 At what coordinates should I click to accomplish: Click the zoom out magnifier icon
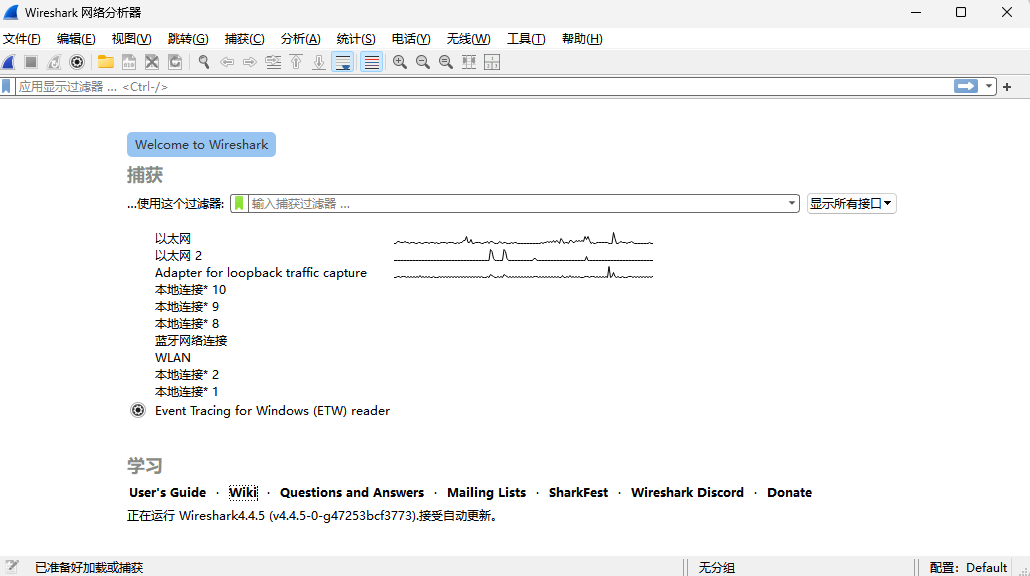click(423, 62)
